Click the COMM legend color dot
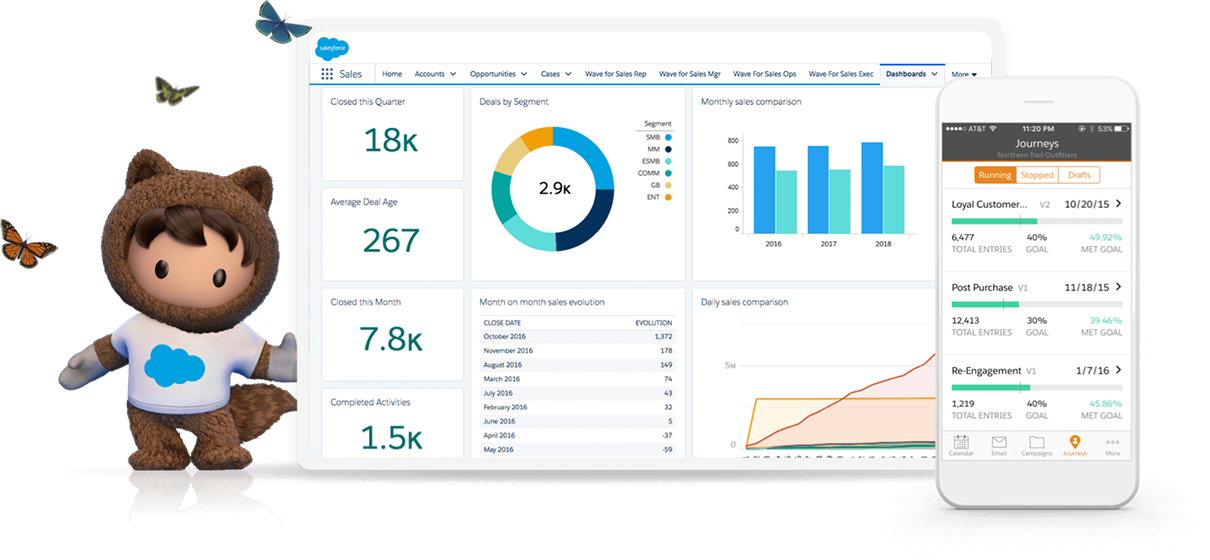 (x=668, y=173)
